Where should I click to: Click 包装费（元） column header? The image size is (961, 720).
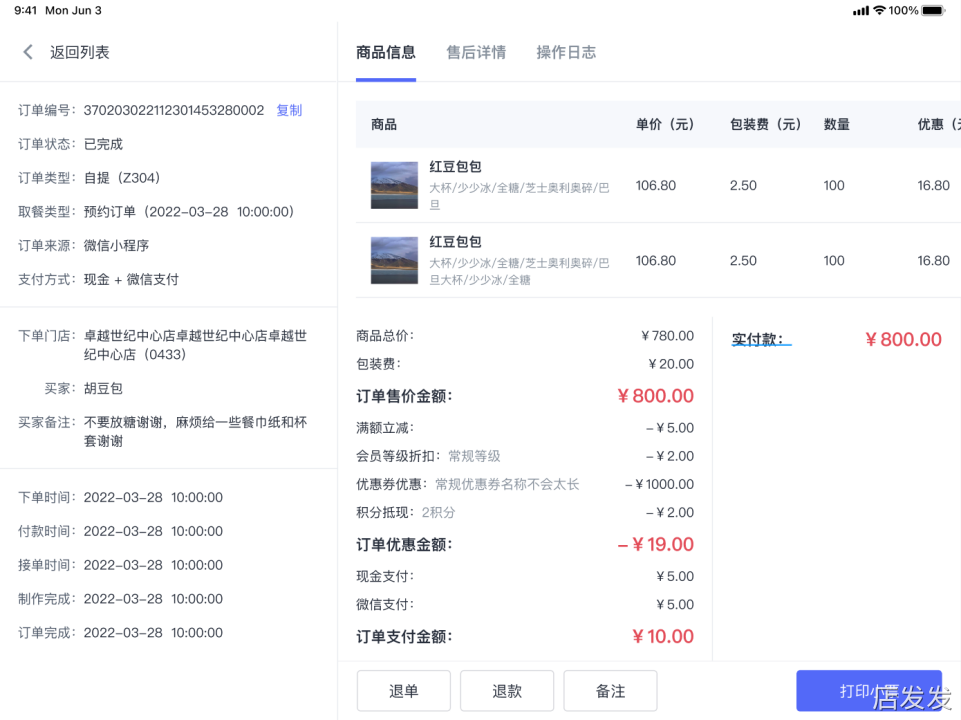765,124
